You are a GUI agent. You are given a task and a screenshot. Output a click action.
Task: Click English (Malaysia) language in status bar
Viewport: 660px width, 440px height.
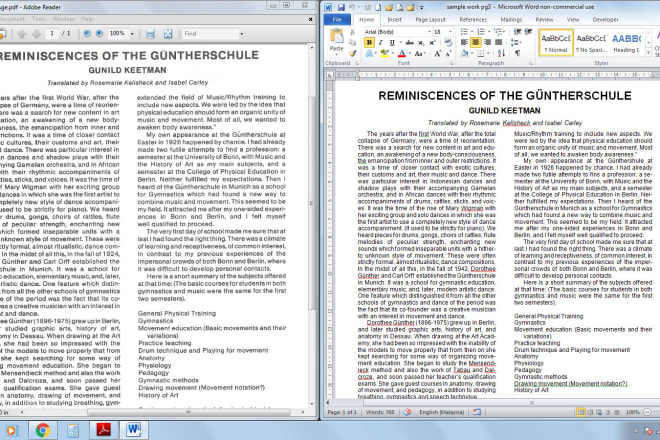[x=442, y=412]
